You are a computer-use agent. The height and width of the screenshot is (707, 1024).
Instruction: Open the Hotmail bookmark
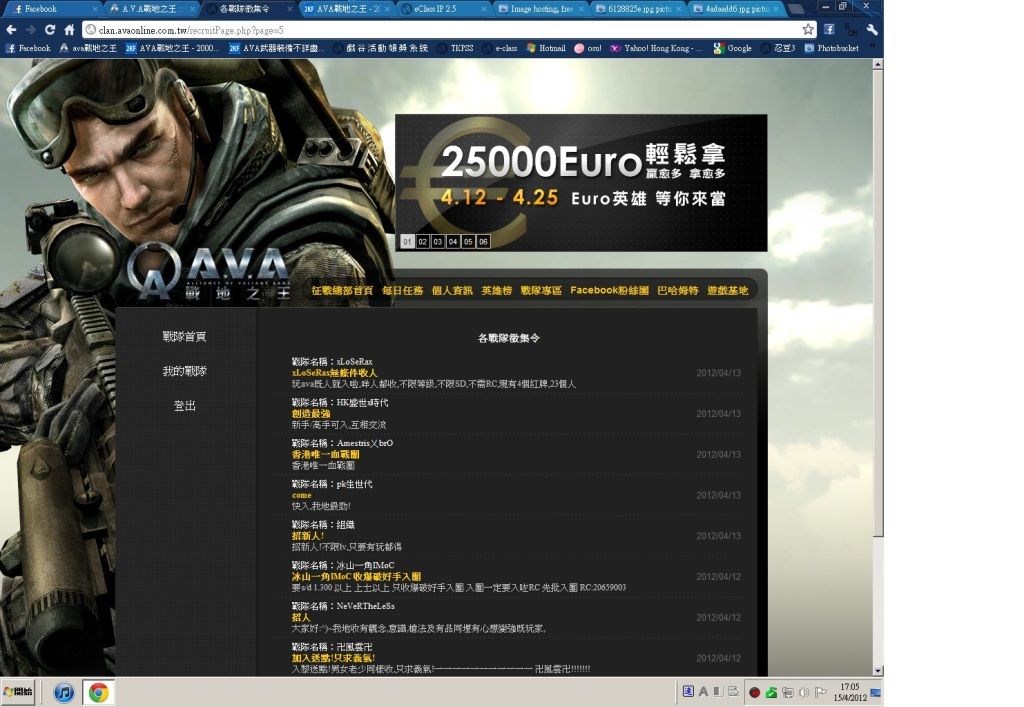[546, 48]
